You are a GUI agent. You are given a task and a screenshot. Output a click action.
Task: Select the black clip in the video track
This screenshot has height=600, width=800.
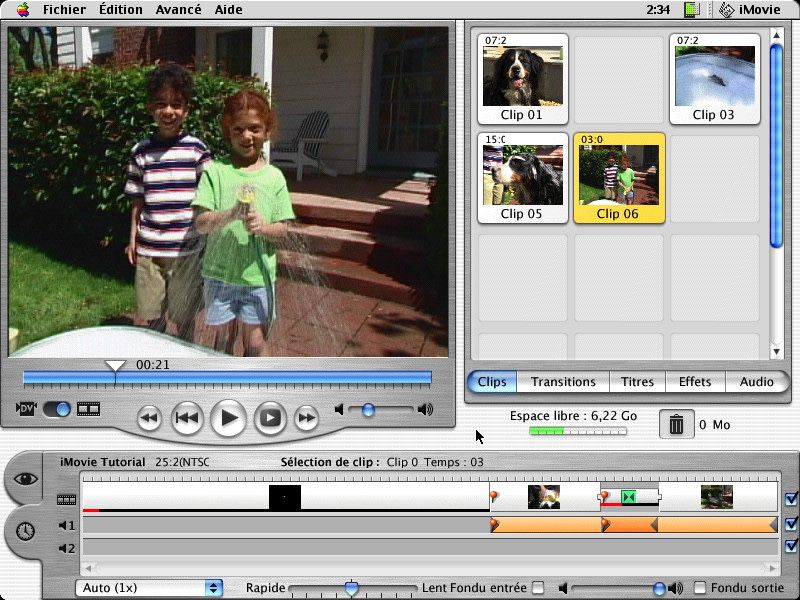pos(285,497)
